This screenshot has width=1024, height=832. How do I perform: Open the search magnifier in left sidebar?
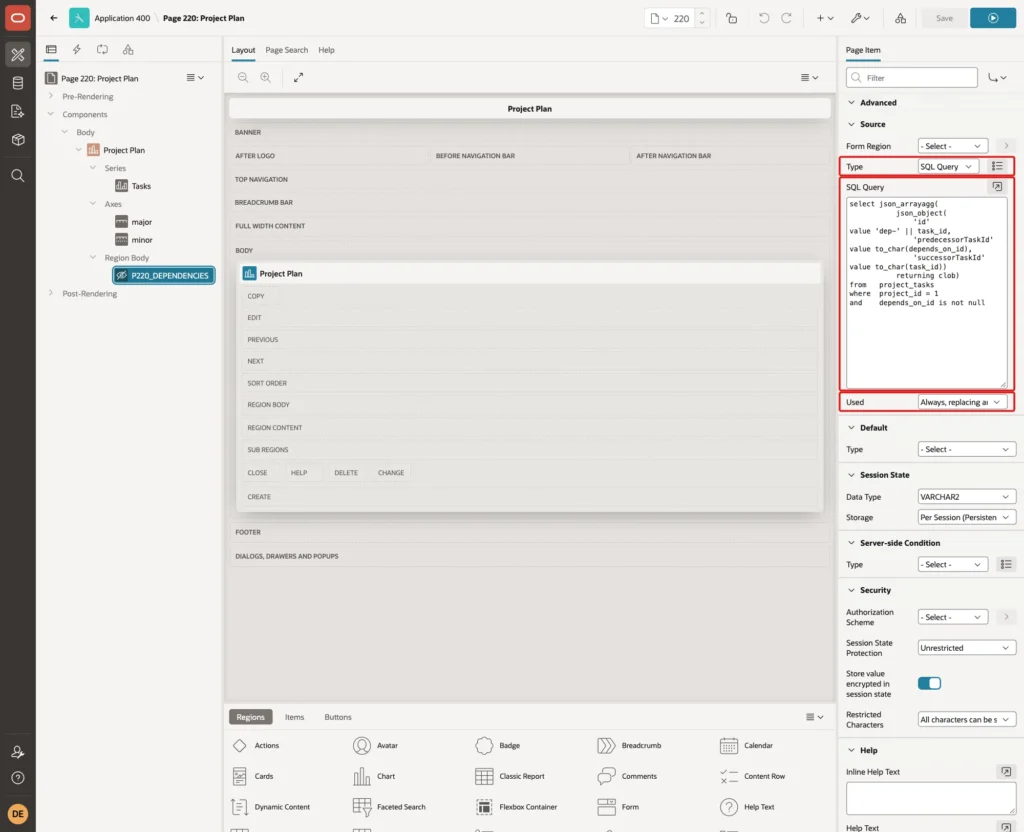[x=18, y=176]
